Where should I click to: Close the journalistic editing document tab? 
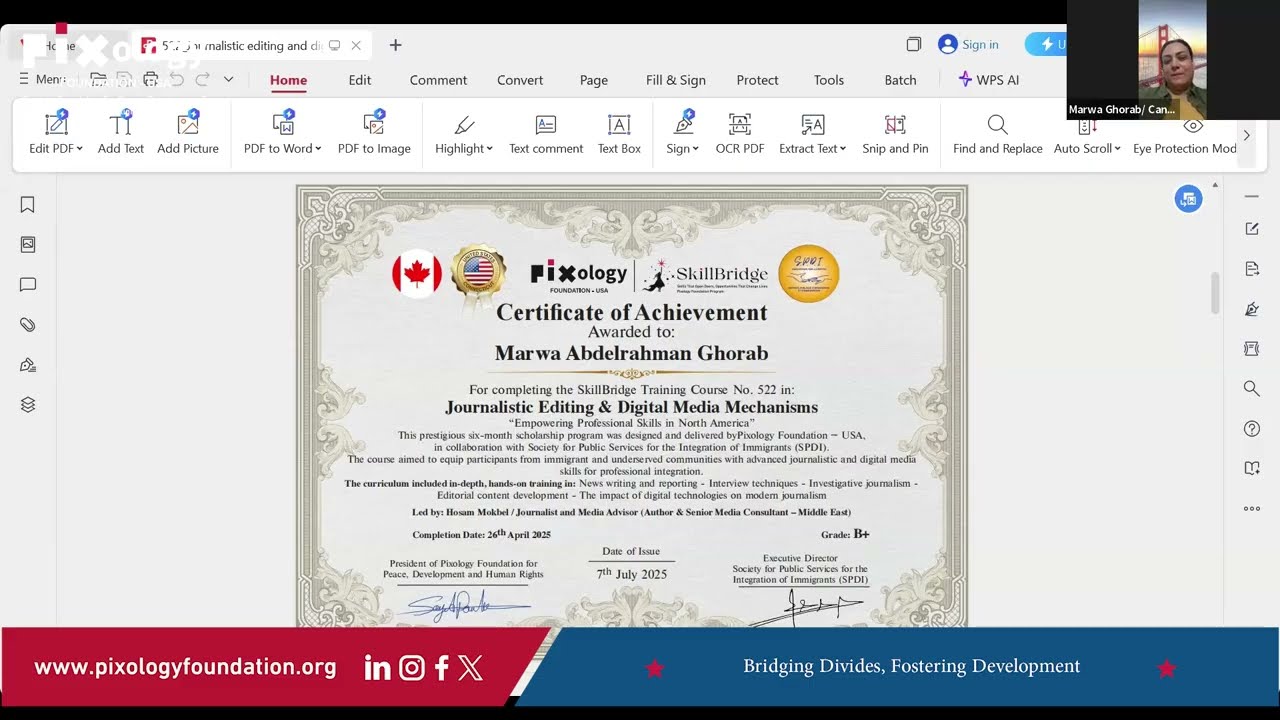pos(356,45)
